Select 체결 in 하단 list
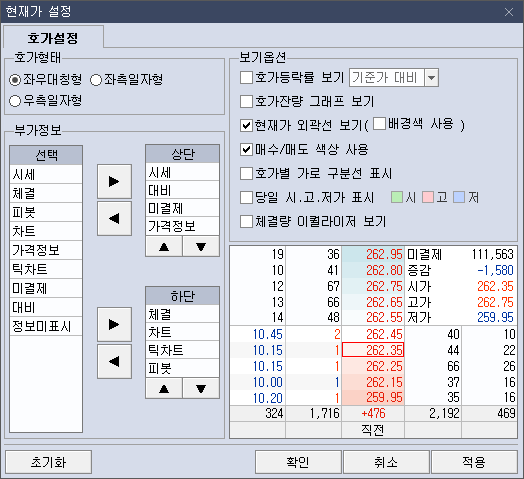524x479 pixels. (182, 314)
